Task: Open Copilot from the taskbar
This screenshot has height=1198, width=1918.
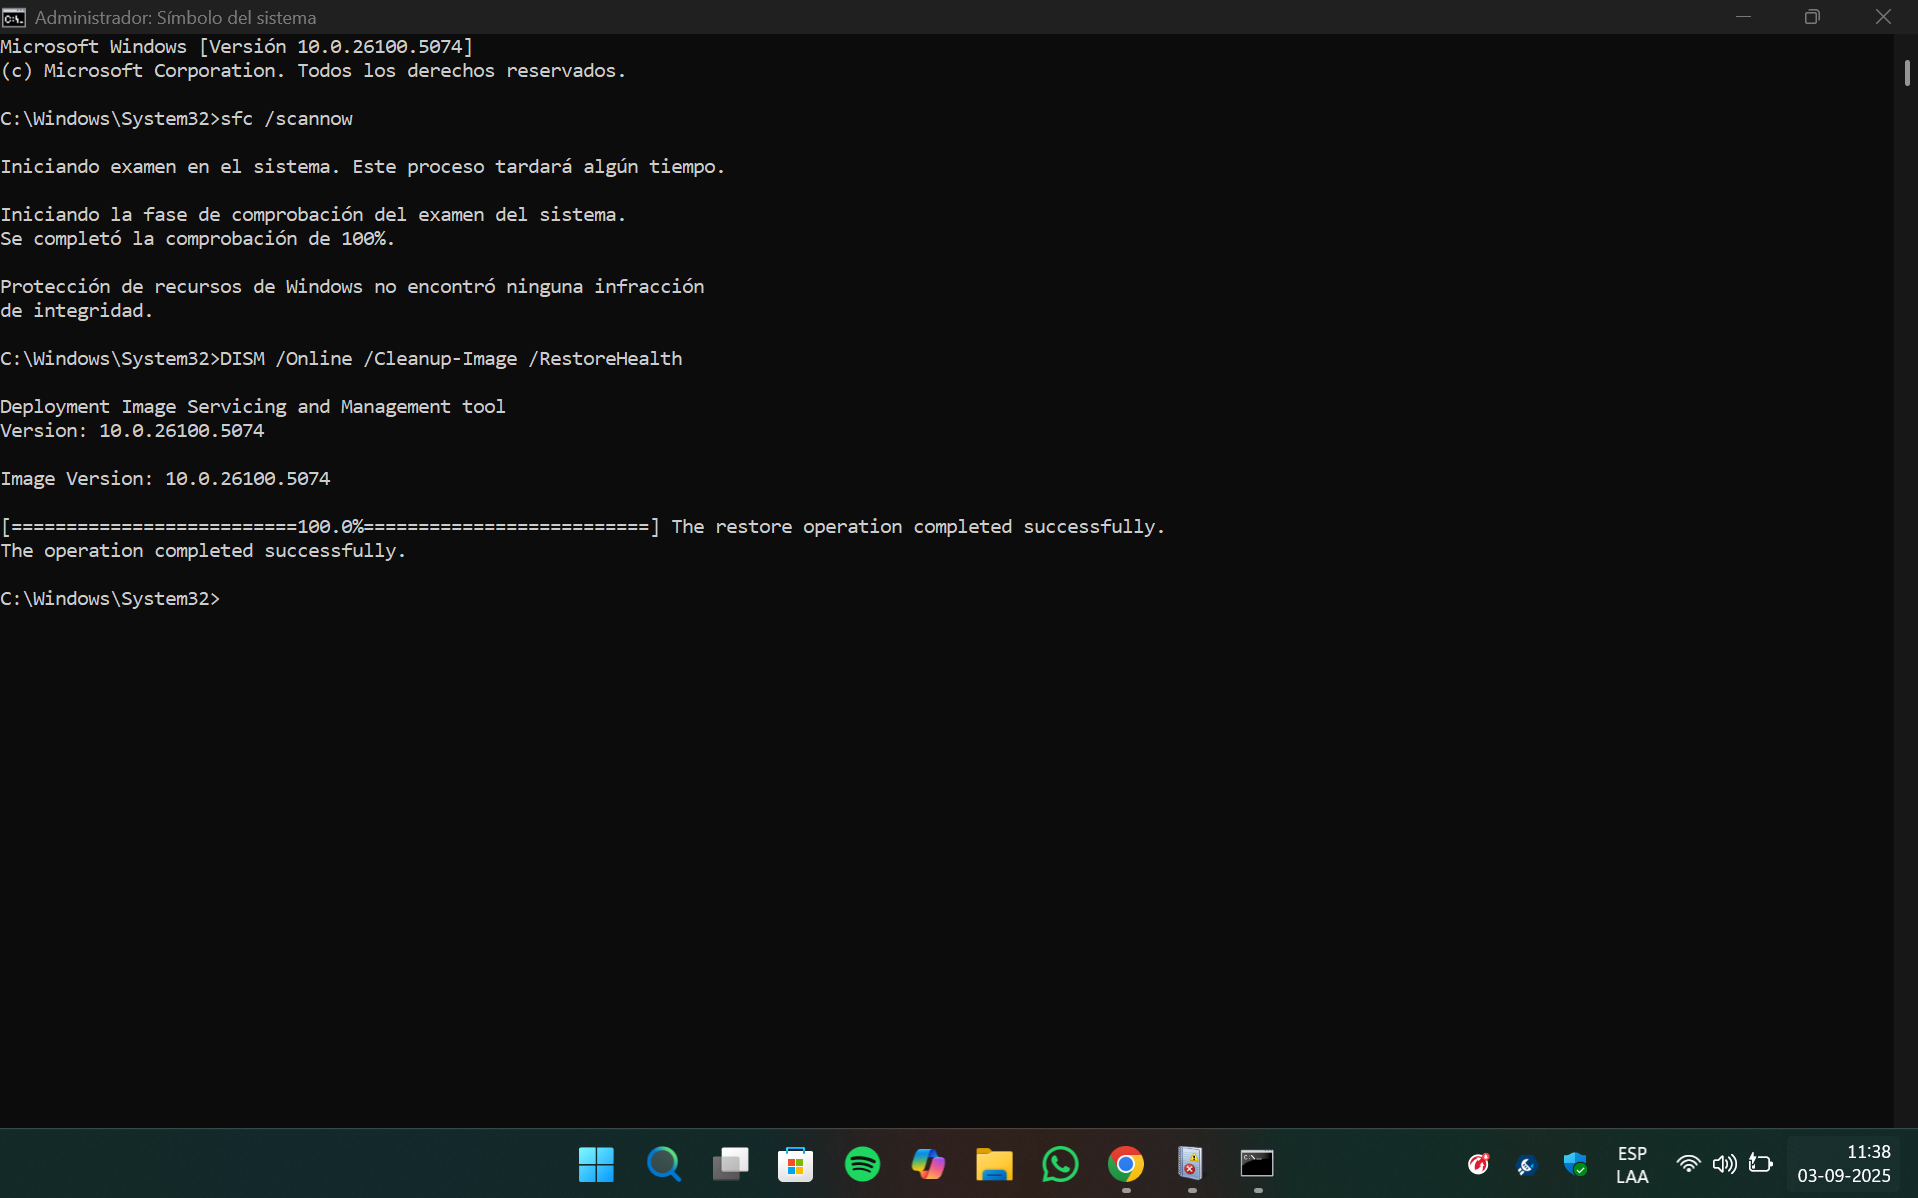Action: 928,1164
